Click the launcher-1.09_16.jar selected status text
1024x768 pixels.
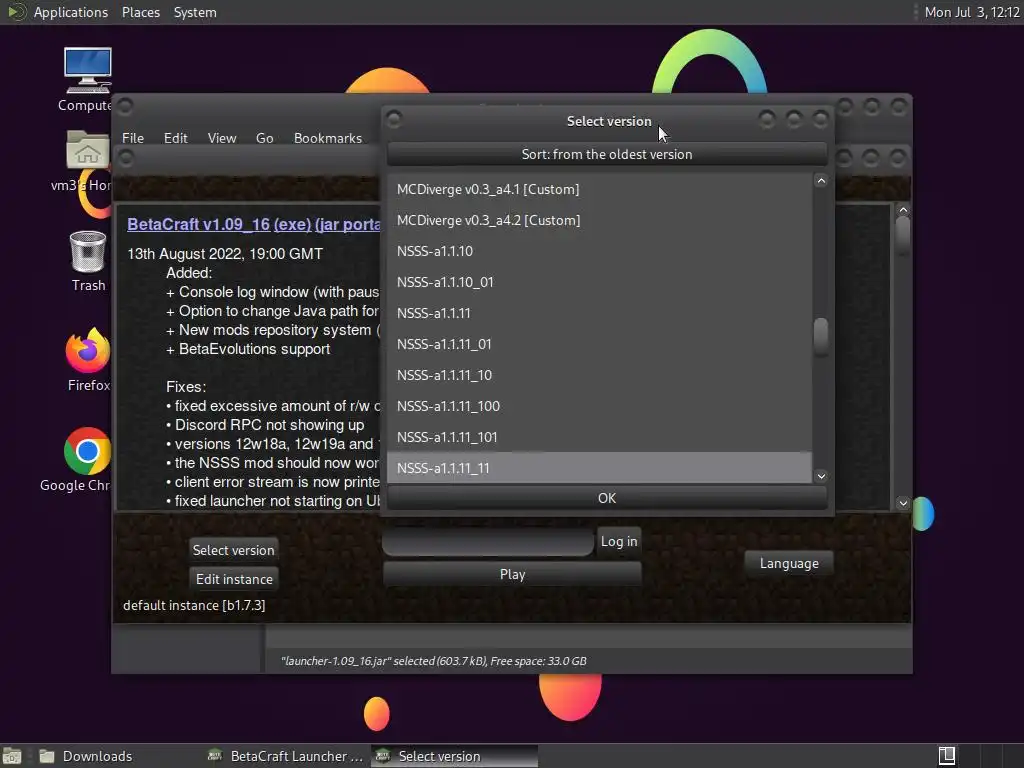coord(434,661)
